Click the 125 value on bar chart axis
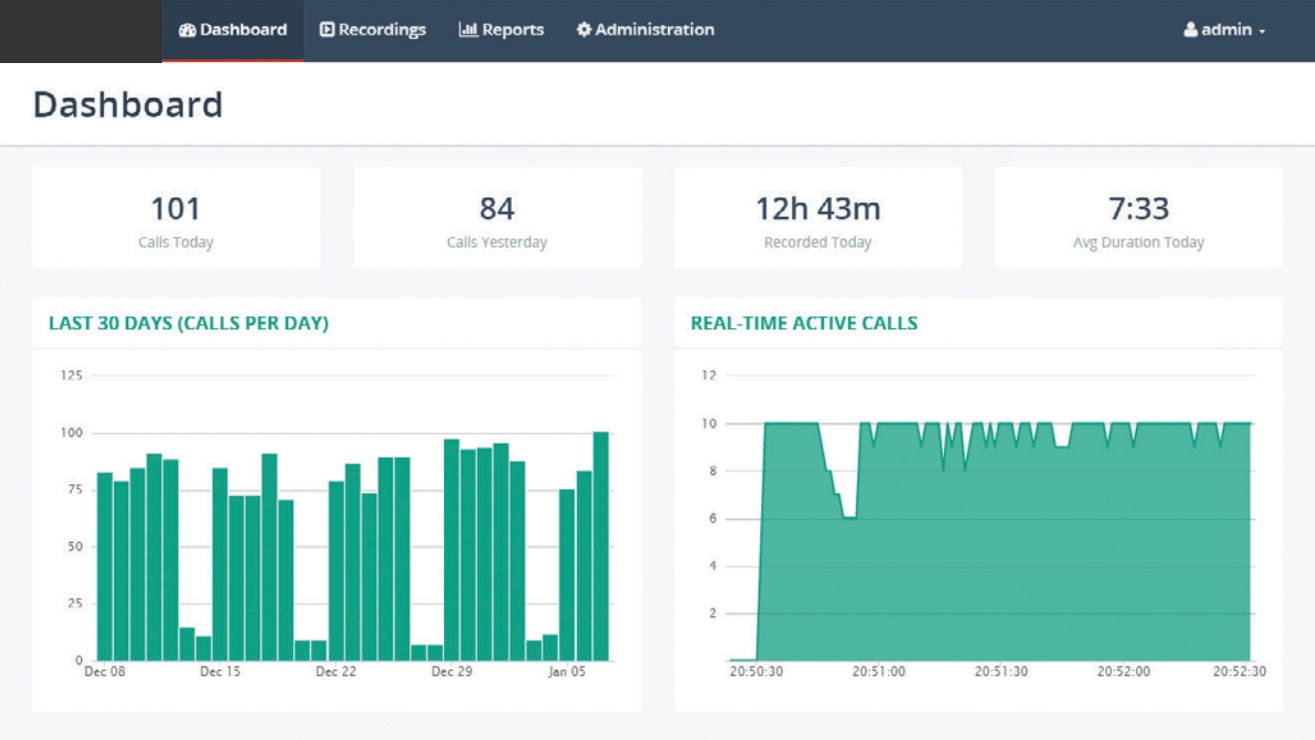This screenshot has height=740, width=1315. (72, 376)
